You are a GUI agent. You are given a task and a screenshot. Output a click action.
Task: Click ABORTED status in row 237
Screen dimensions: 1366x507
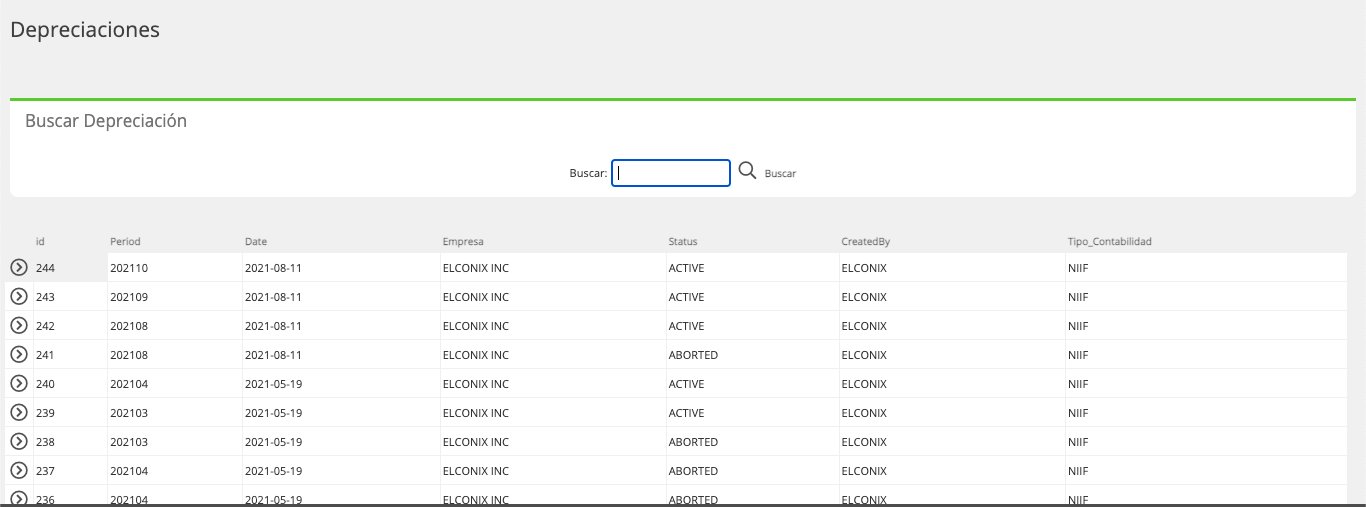click(x=693, y=471)
